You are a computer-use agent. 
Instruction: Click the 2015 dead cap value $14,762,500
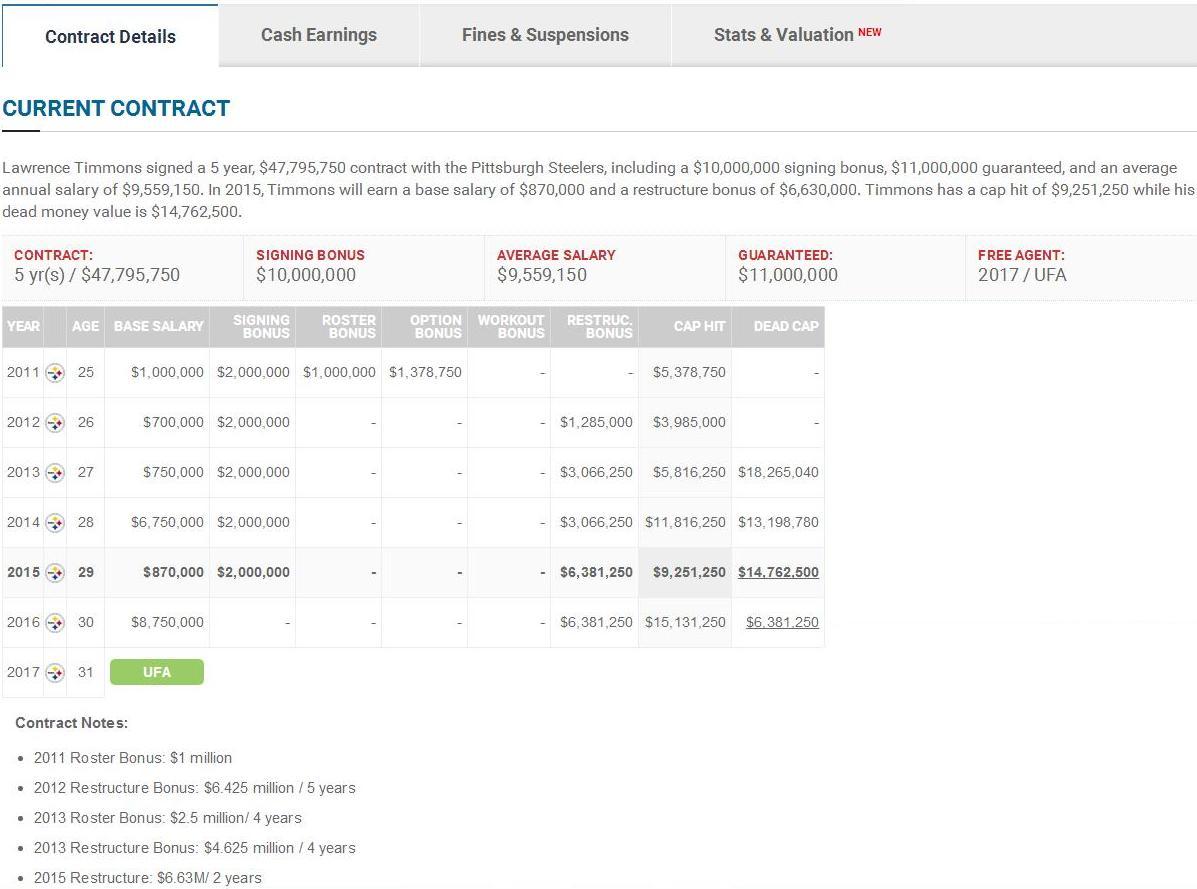[x=778, y=572]
